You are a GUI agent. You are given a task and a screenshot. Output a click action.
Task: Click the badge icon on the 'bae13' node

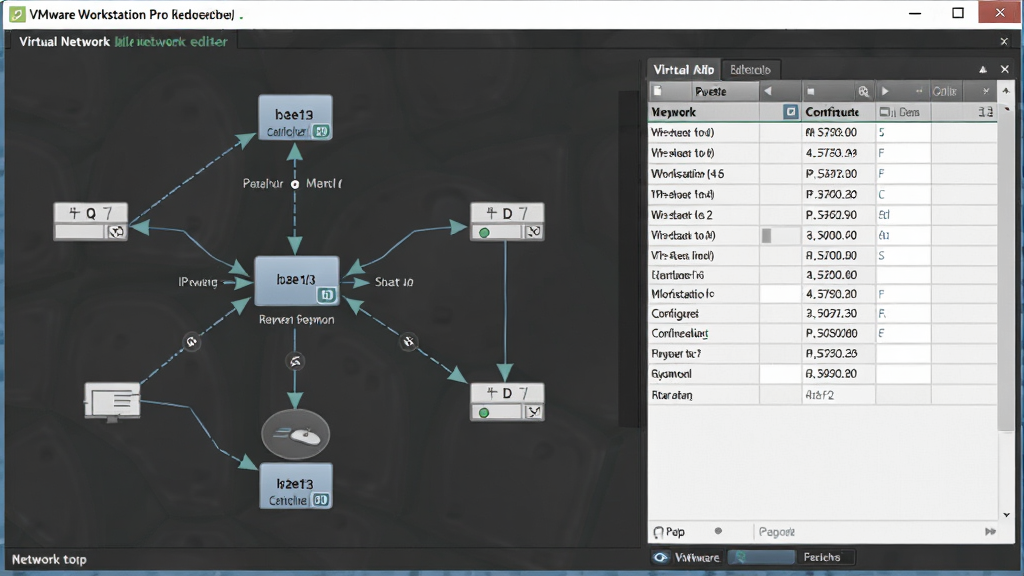click(x=320, y=131)
